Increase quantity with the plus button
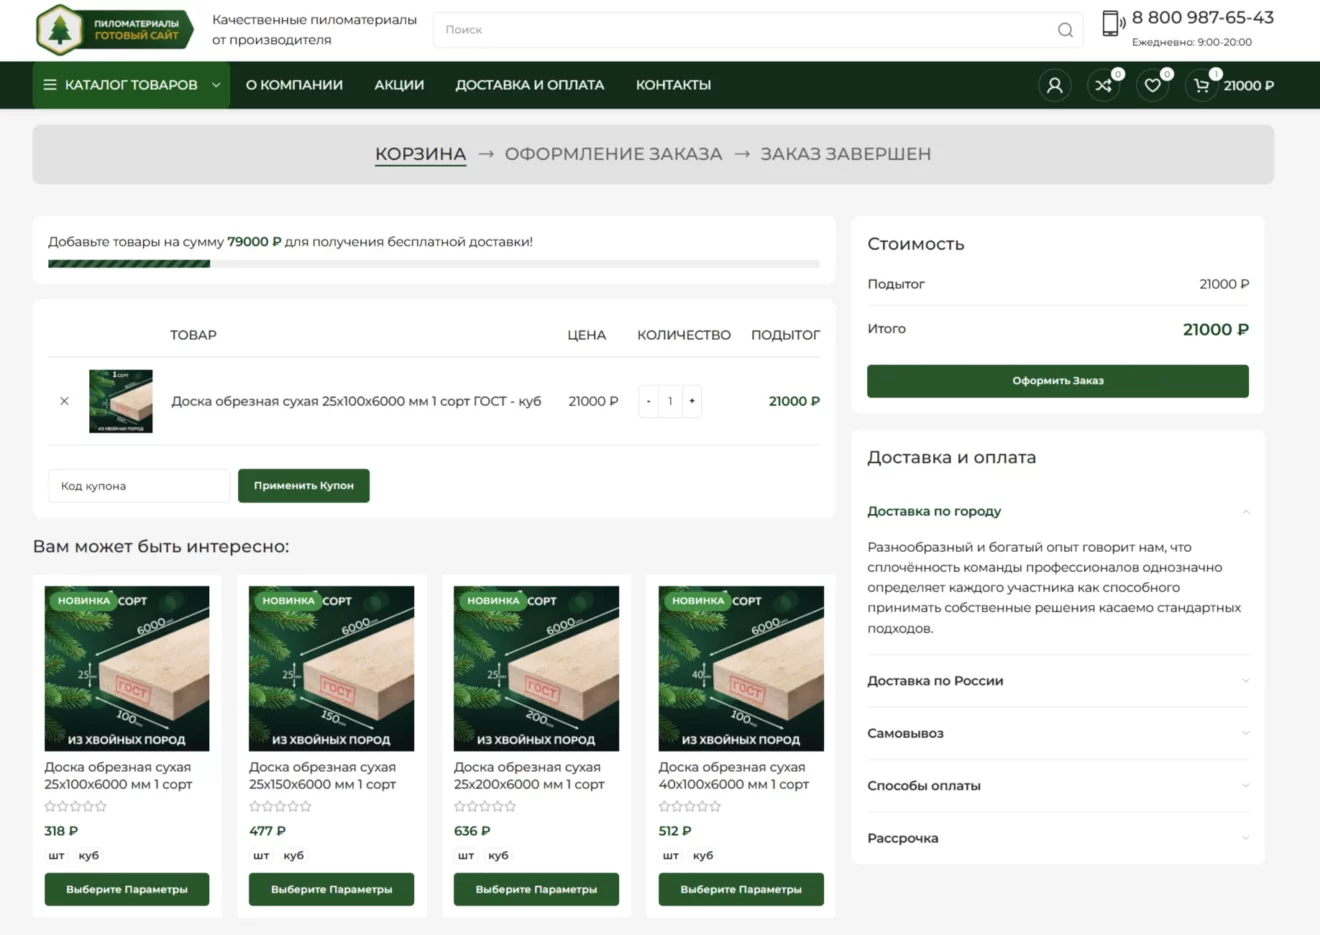1320x935 pixels. 691,401
